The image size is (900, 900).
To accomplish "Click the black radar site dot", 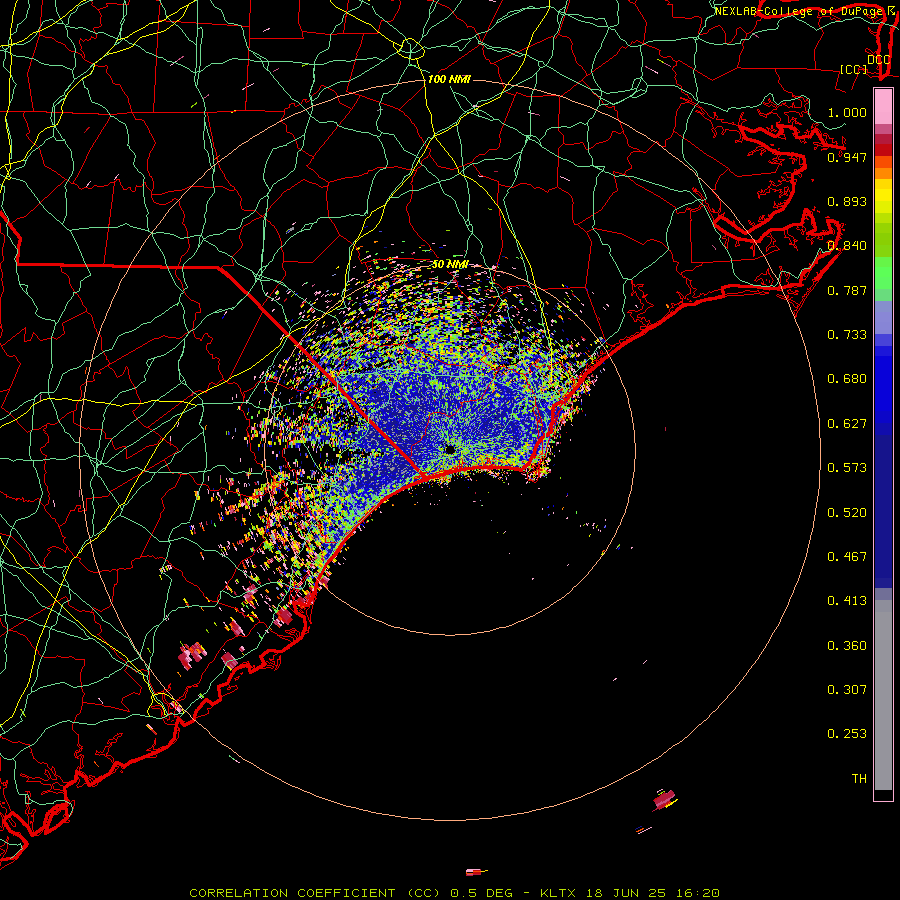I will pos(449,449).
